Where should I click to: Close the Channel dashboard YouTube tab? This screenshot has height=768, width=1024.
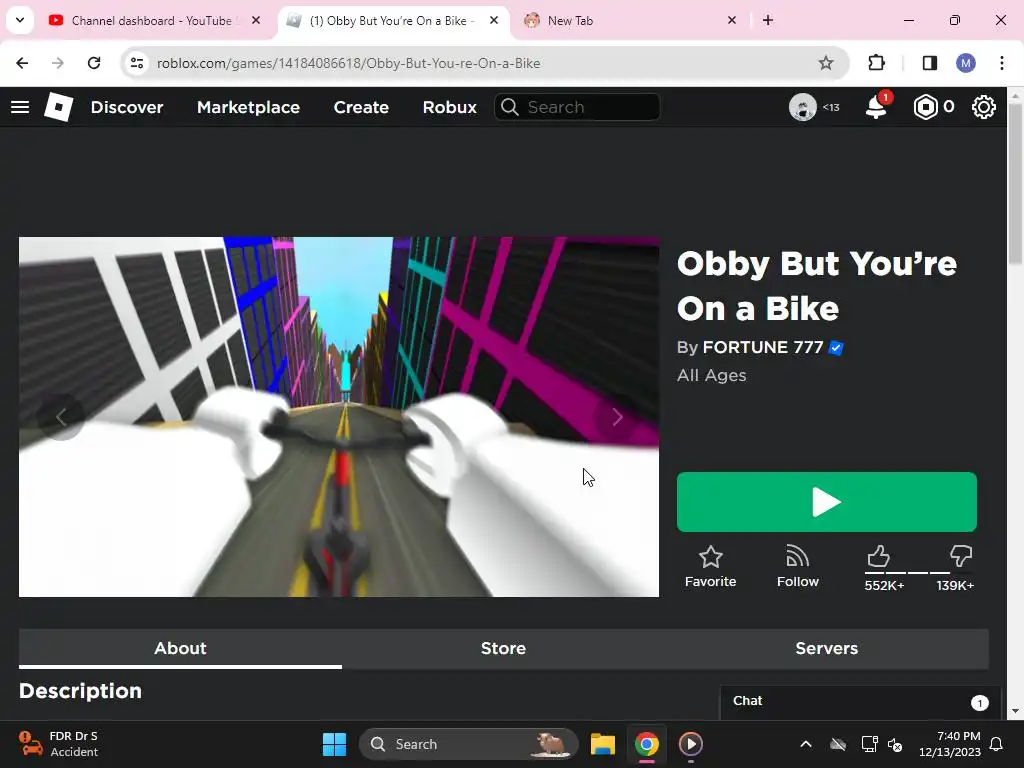click(256, 20)
